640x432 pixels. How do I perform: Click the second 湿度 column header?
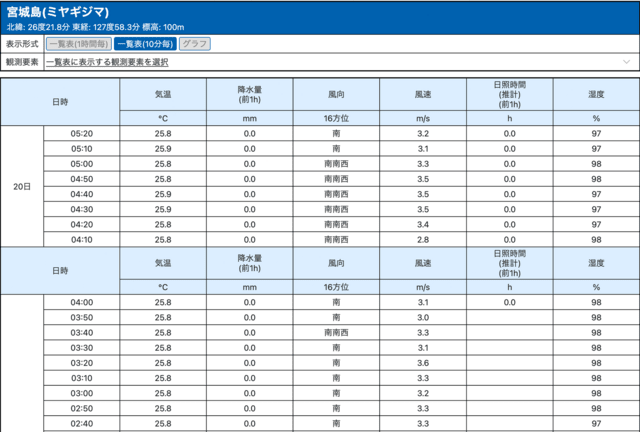point(596,263)
